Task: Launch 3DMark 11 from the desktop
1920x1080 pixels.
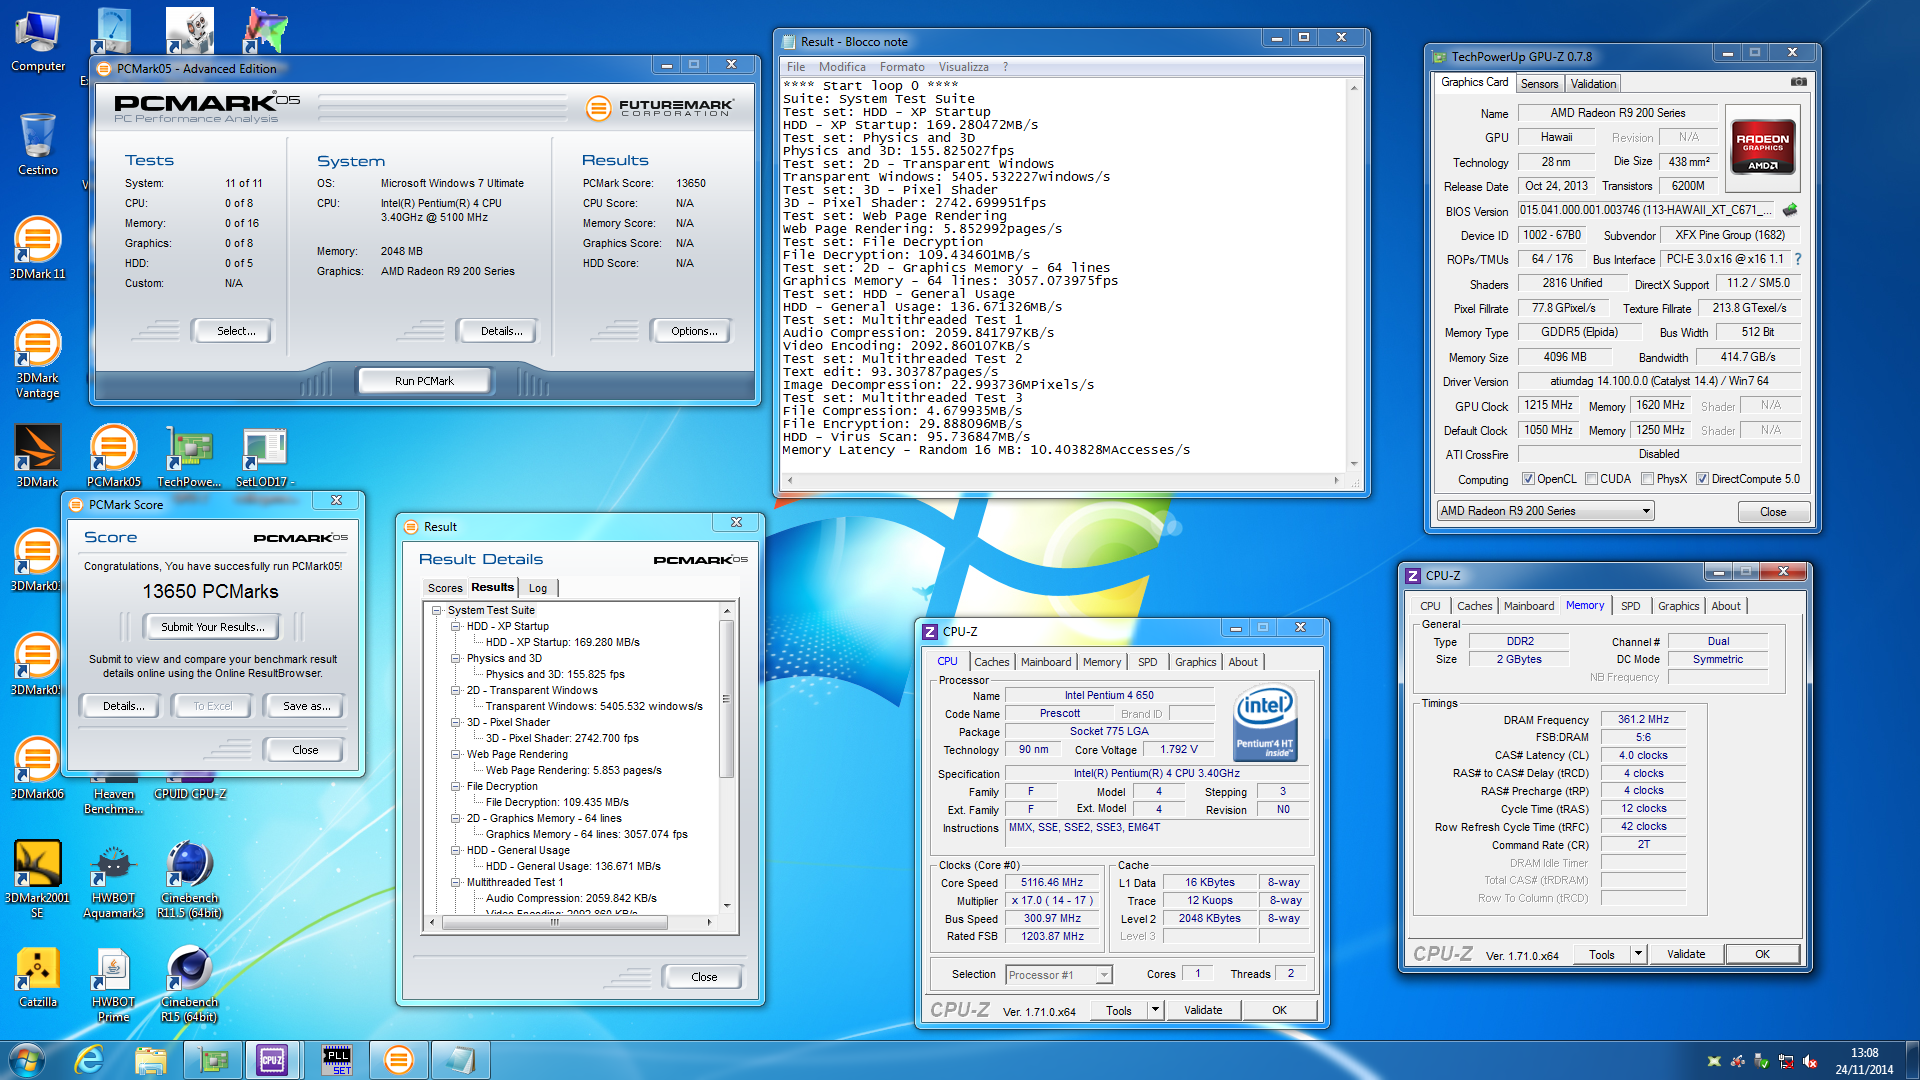Action: pos(38,247)
